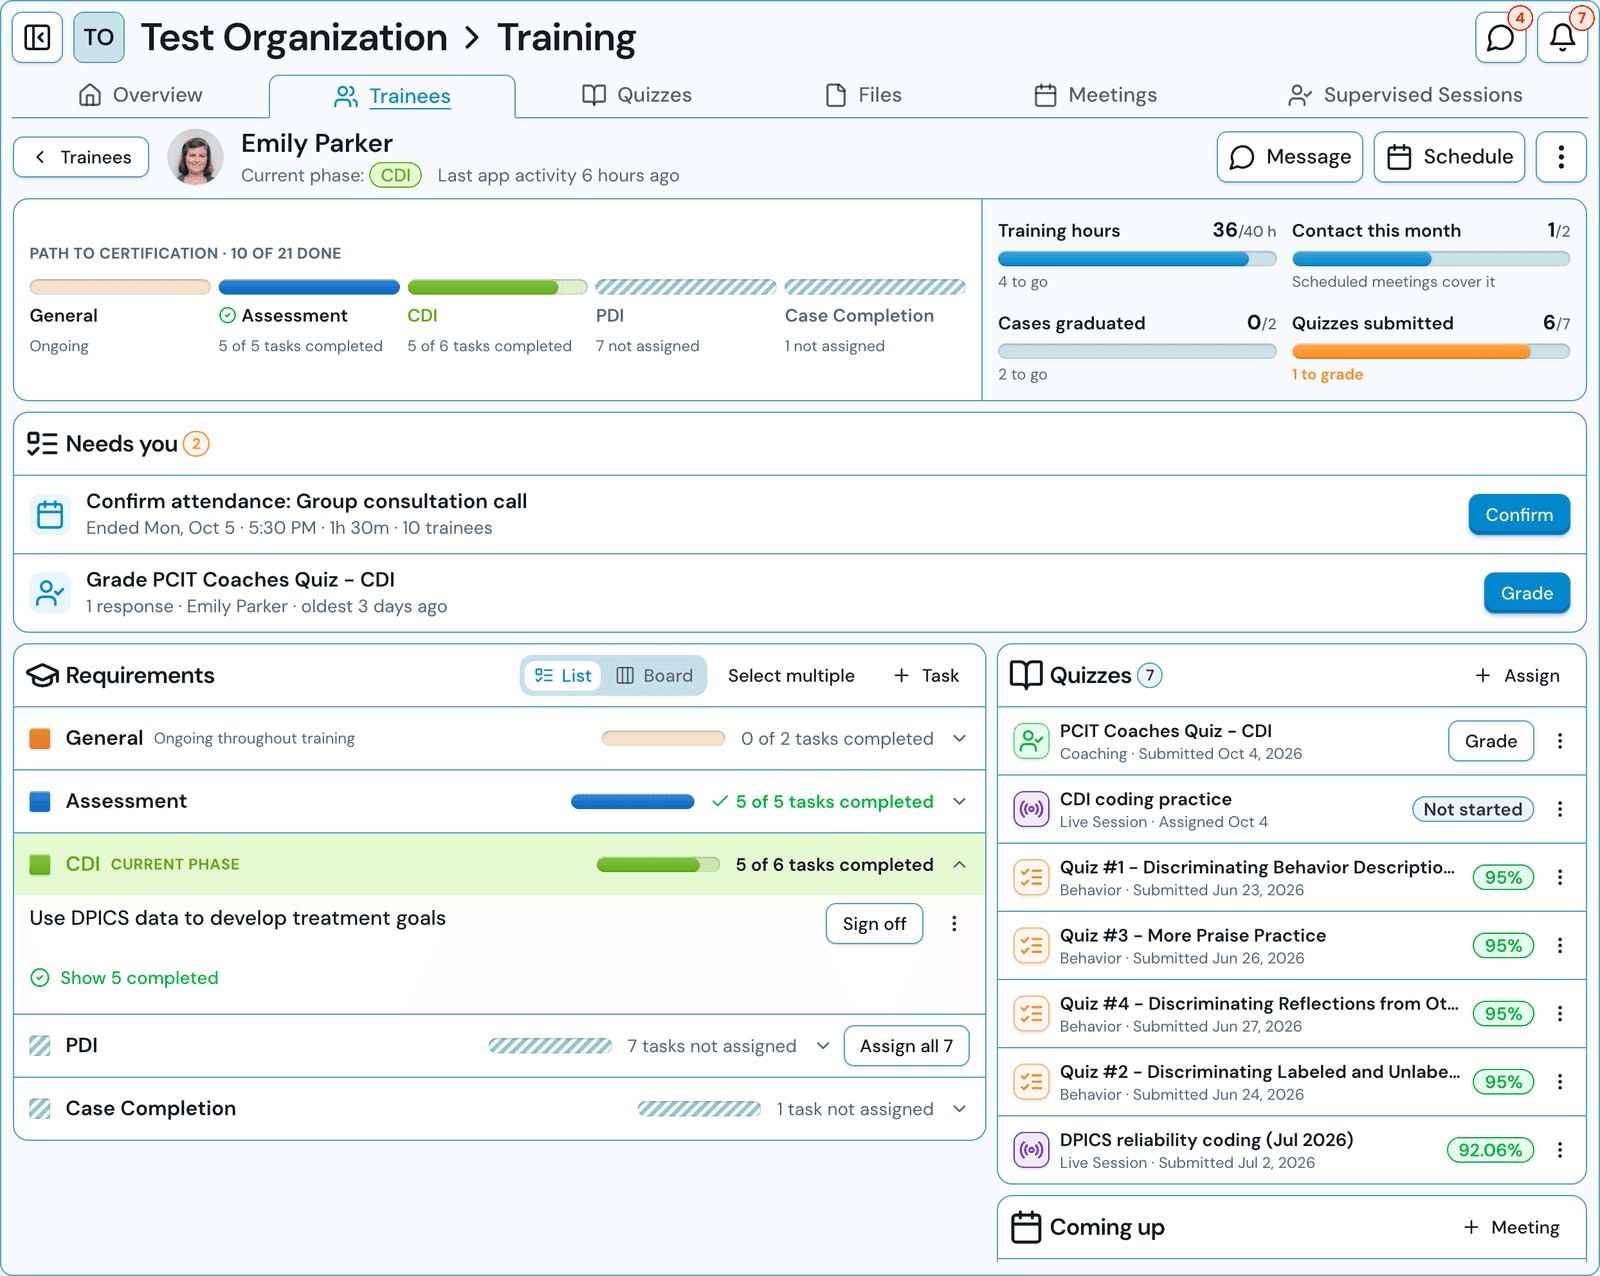Open options menu for Quiz #1 row
Viewport: 1600px width, 1276px height.
click(x=1560, y=877)
